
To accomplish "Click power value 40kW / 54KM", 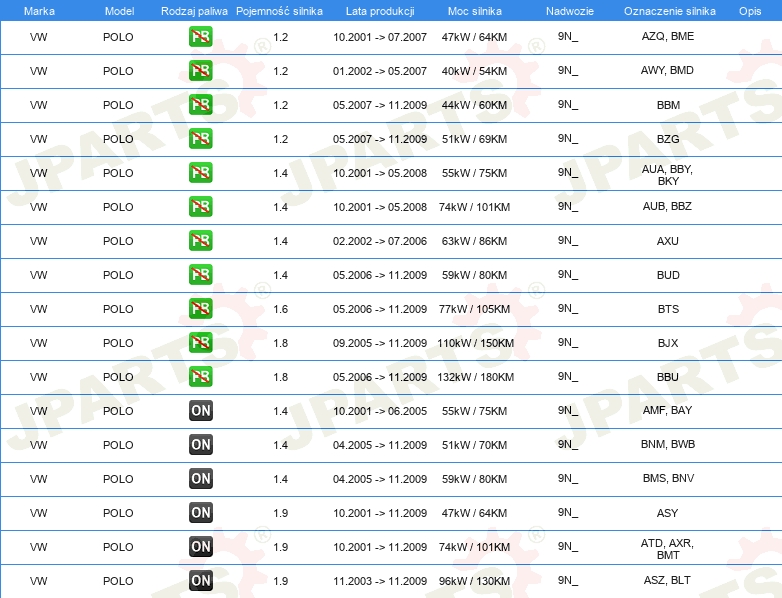I will pyautogui.click(x=474, y=71).
